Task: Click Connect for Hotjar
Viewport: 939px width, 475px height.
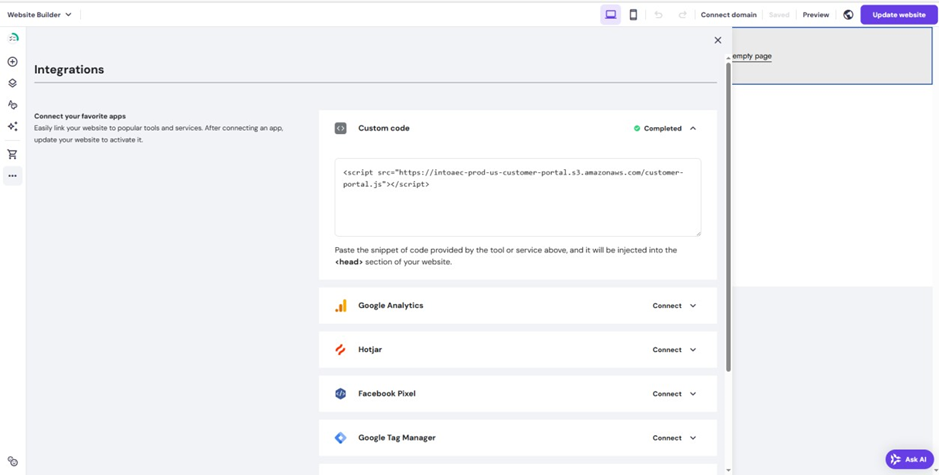Action: 667,350
